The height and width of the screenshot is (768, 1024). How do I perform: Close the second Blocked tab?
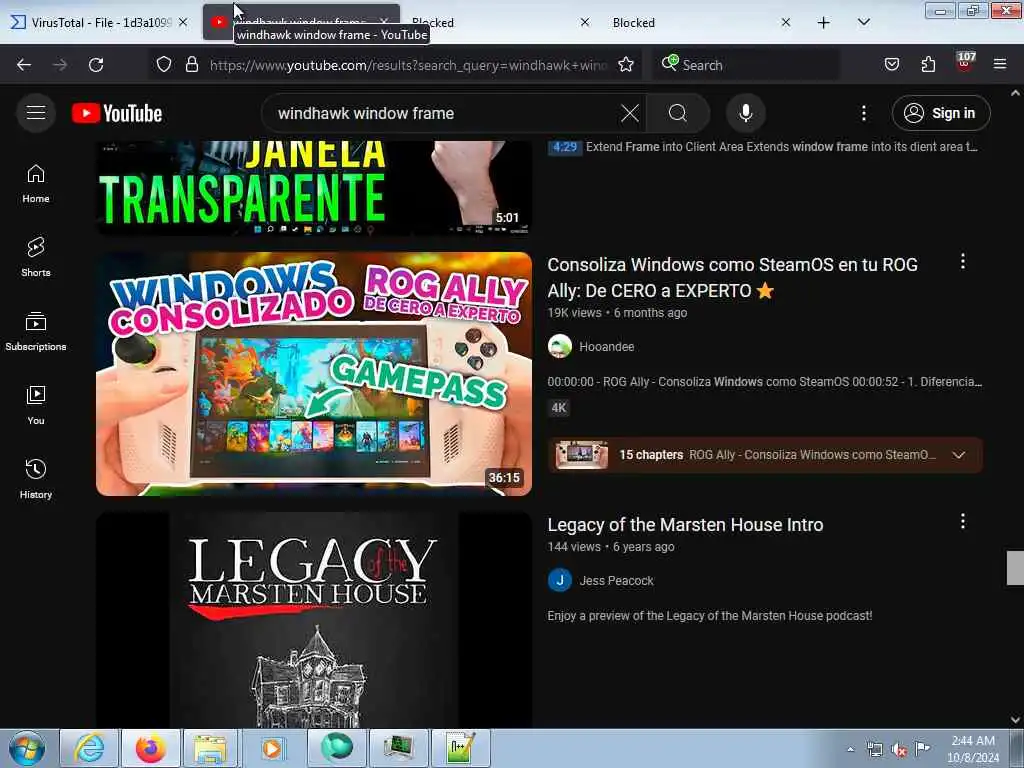[786, 23]
